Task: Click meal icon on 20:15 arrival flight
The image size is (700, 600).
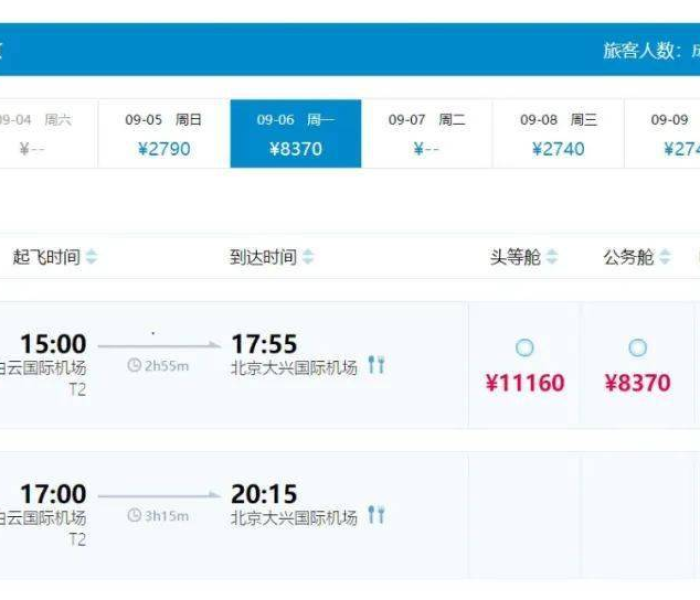Action: click(x=376, y=515)
